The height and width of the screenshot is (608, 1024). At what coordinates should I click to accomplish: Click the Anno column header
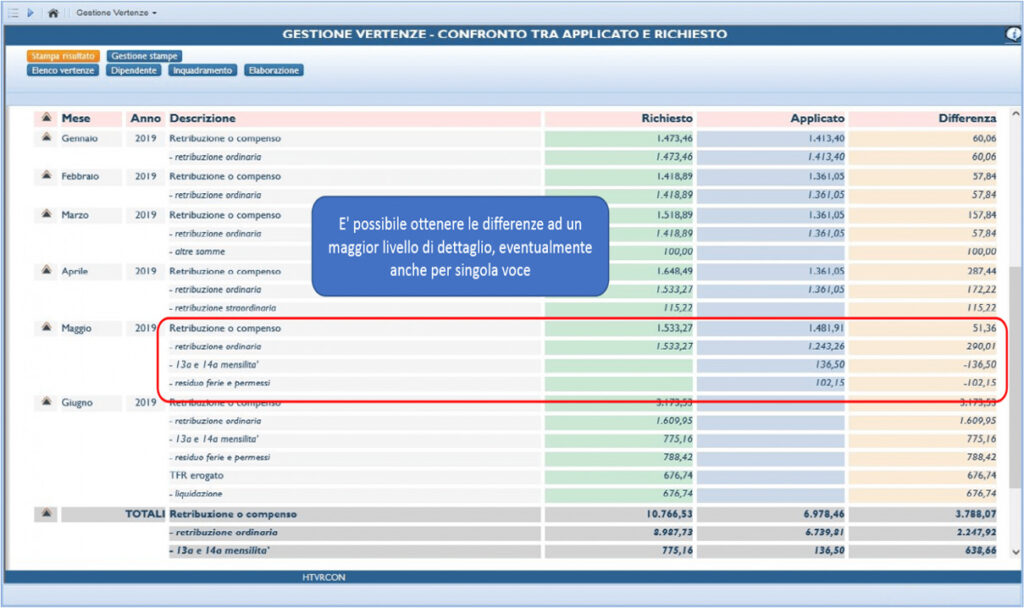pos(145,118)
